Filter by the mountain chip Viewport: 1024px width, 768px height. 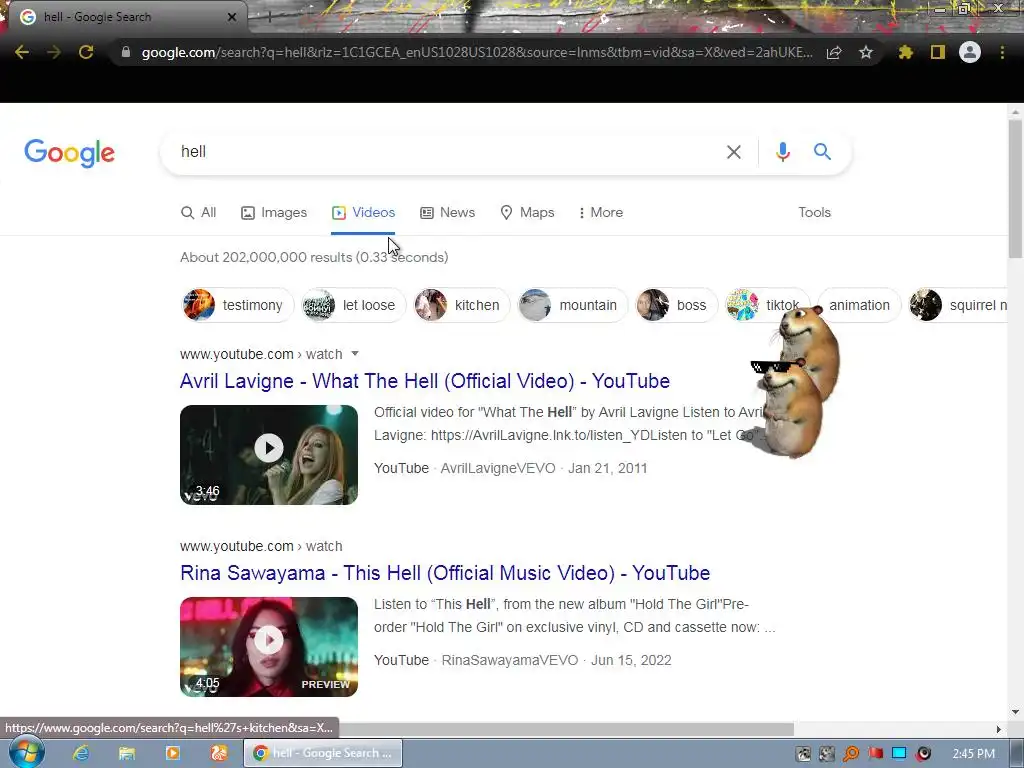click(572, 305)
